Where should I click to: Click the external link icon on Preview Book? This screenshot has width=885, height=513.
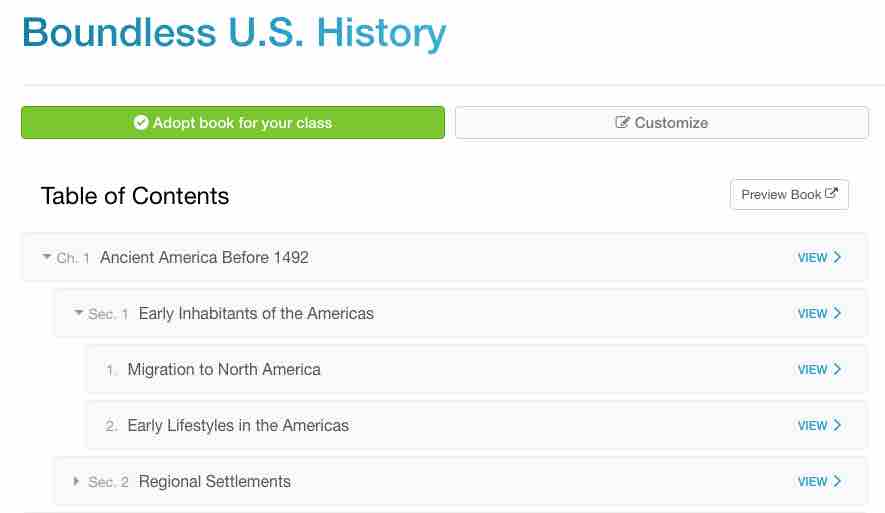click(x=831, y=194)
